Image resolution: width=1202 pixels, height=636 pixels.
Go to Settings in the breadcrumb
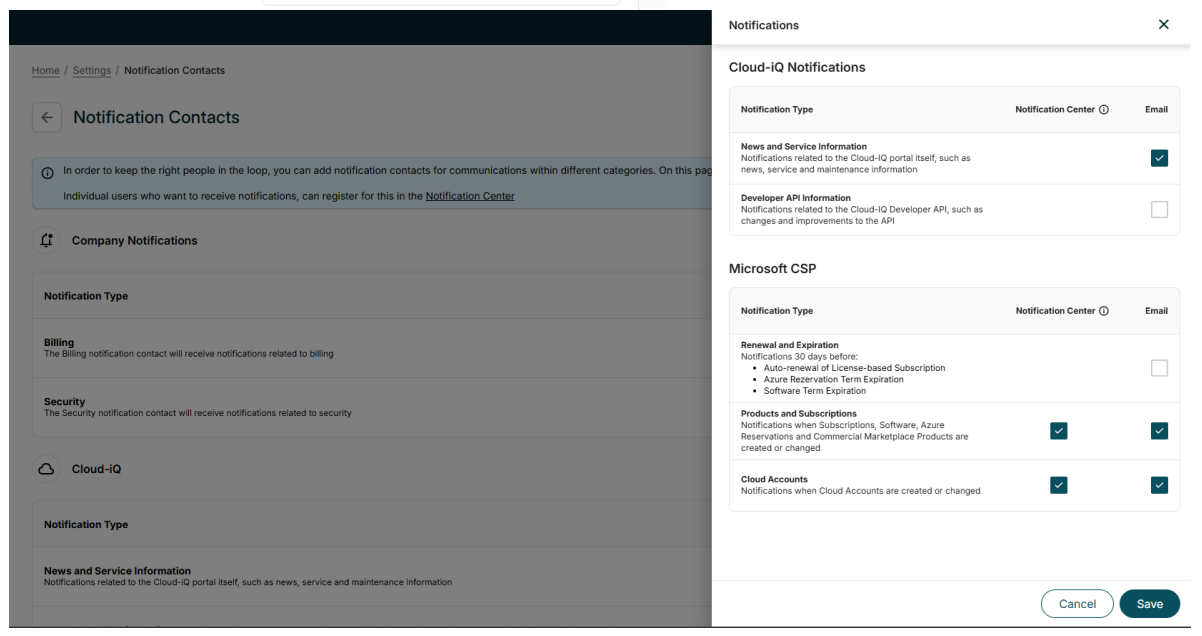pyautogui.click(x=92, y=71)
